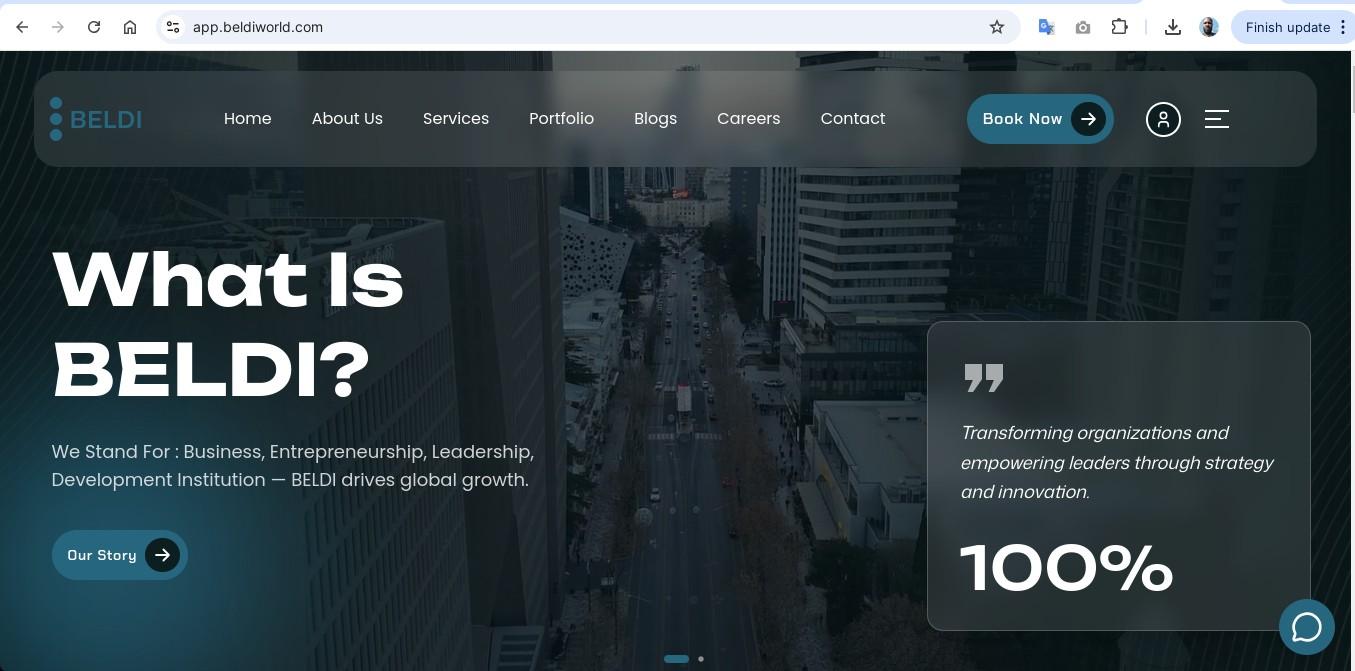Click the user account icon in navbar

(1163, 119)
